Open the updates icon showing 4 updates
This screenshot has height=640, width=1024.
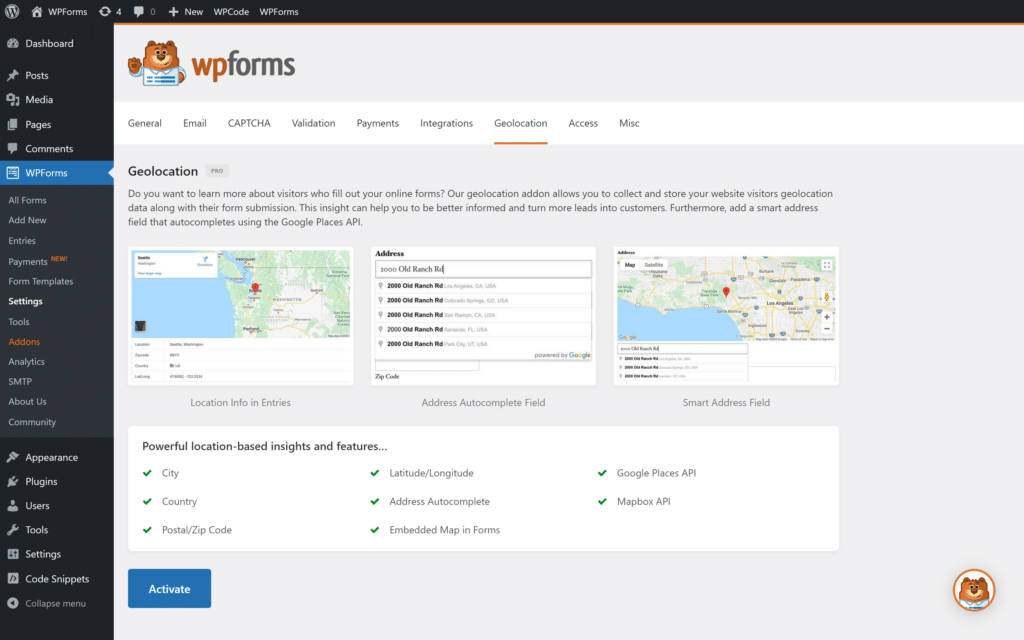click(x=105, y=11)
